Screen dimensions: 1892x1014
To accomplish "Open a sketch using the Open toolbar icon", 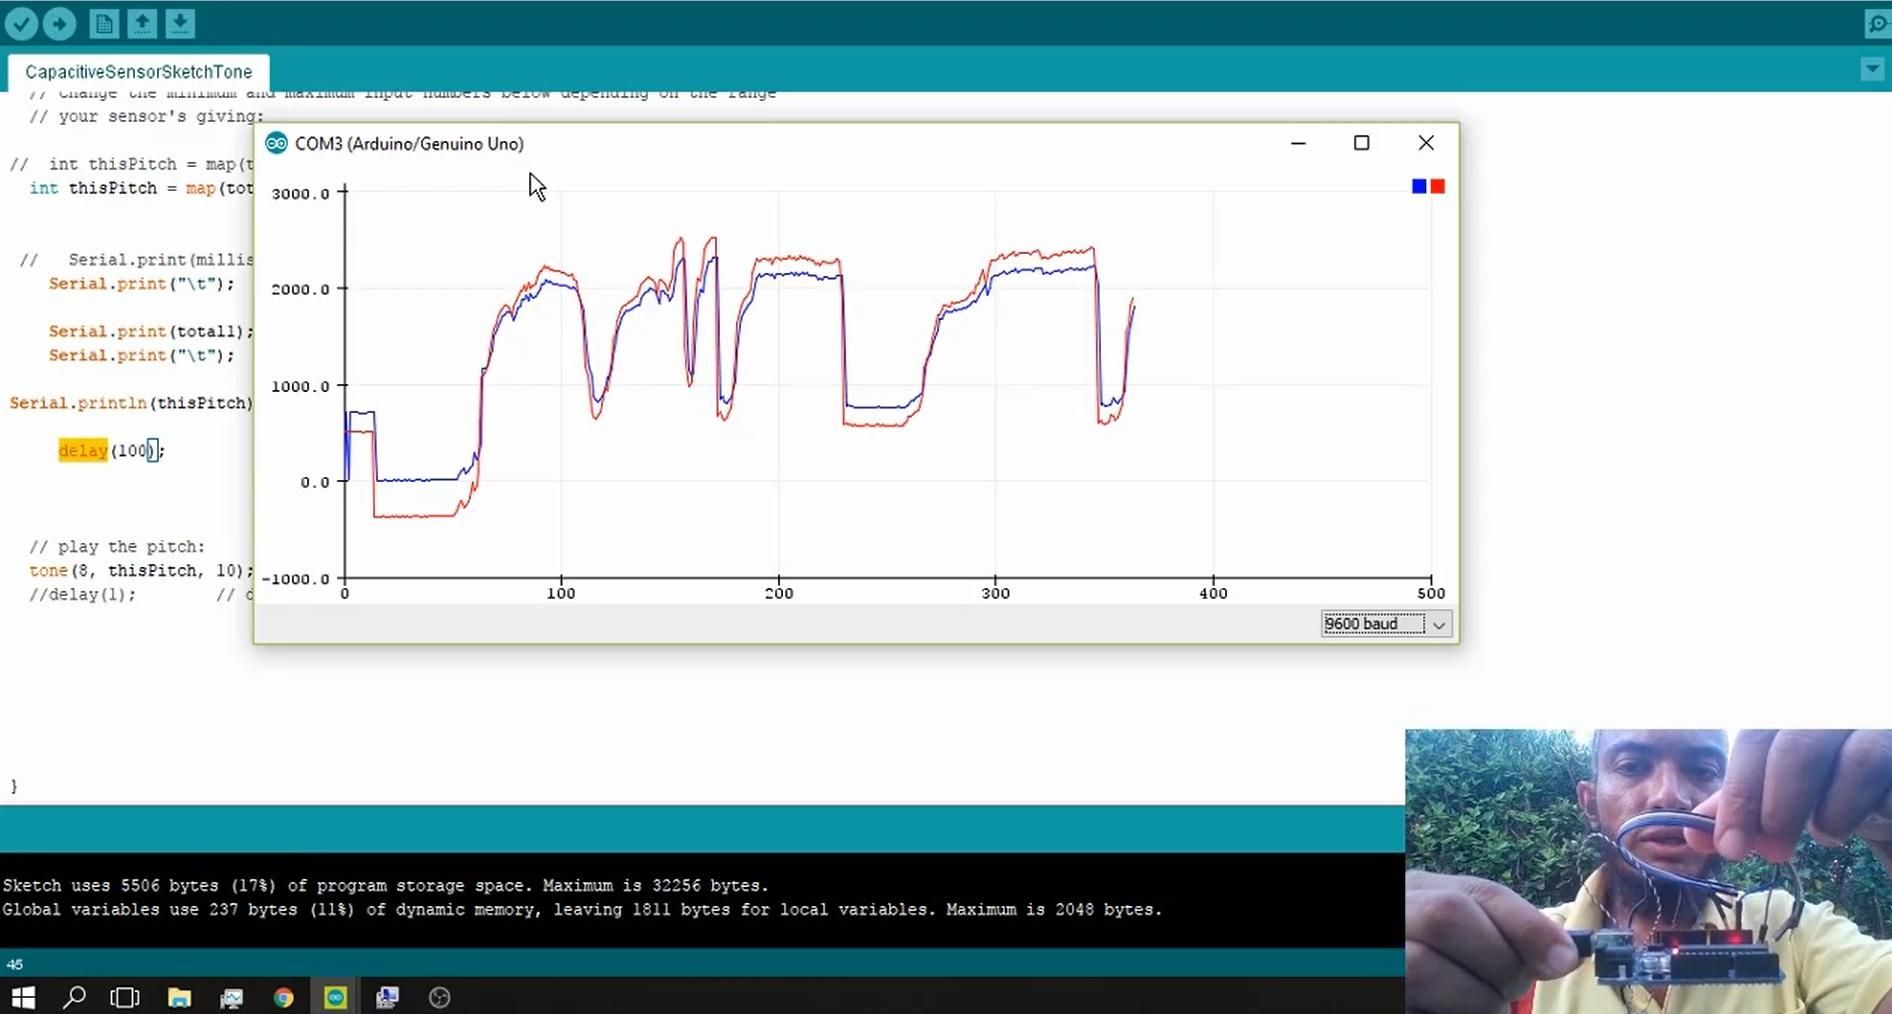I will click(142, 23).
